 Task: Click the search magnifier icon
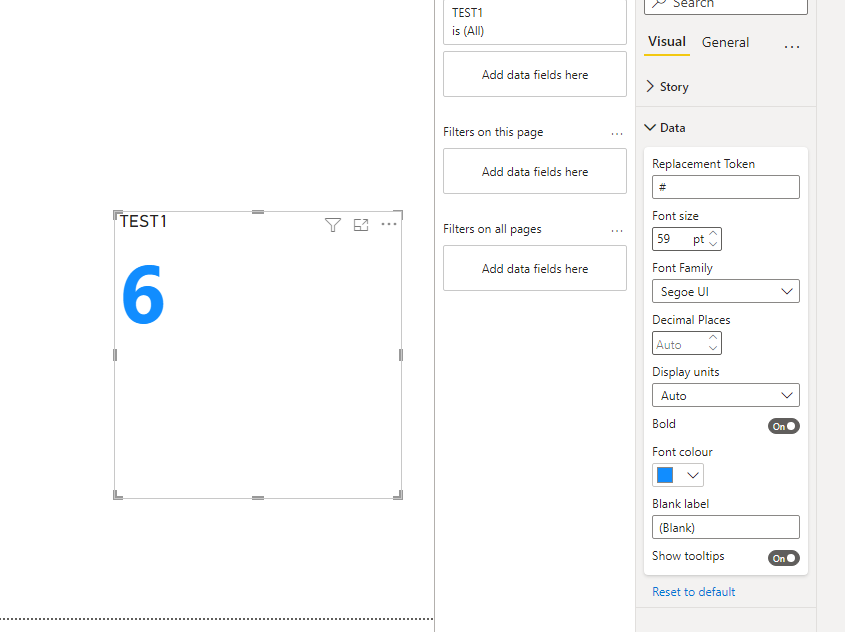[659, 3]
